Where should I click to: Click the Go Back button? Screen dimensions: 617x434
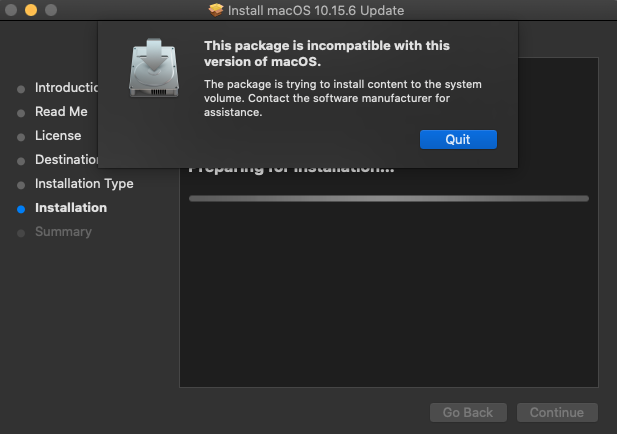(468, 412)
